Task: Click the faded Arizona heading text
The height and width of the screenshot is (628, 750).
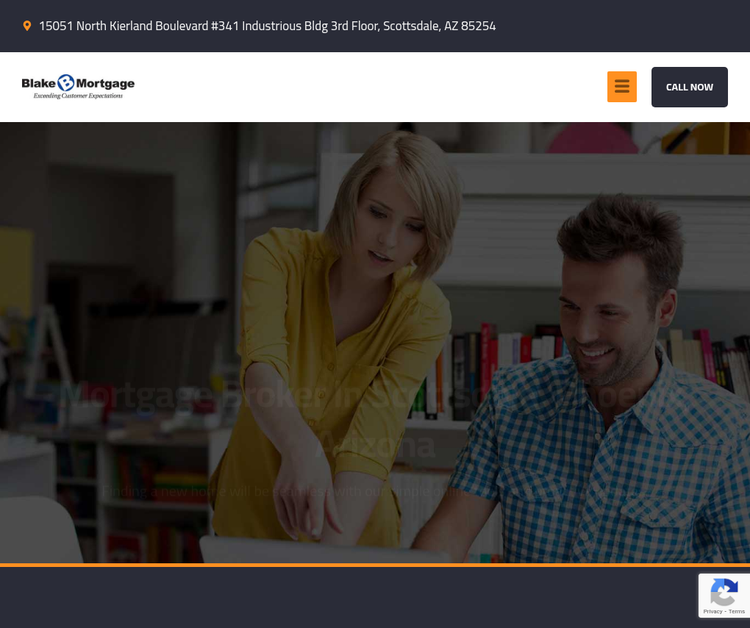Action: coord(375,445)
